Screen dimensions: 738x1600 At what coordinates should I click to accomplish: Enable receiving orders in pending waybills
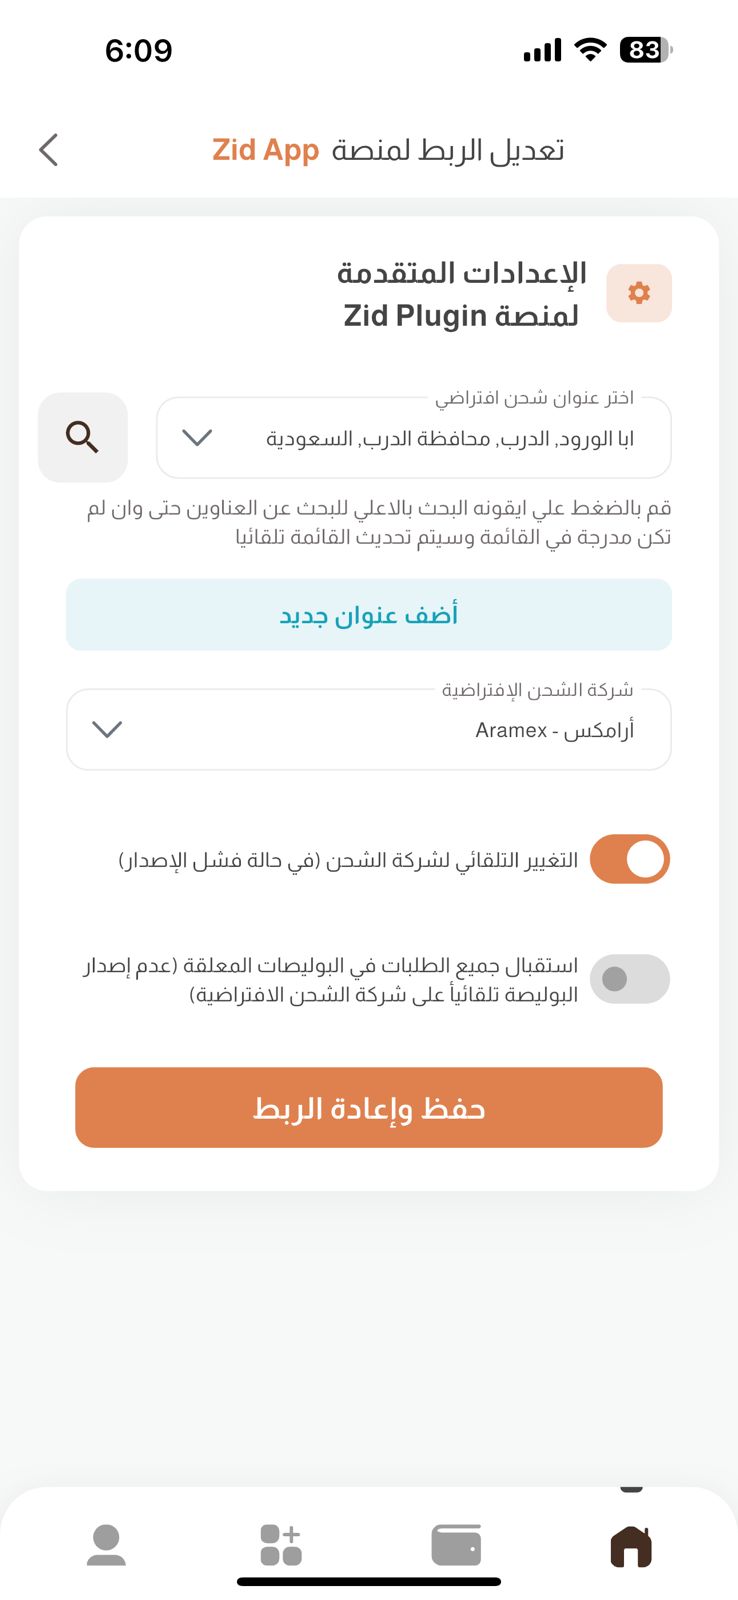[x=630, y=978]
